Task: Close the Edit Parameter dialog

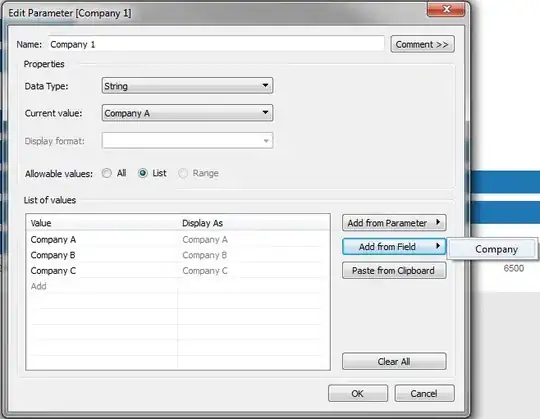Action: 446,9
